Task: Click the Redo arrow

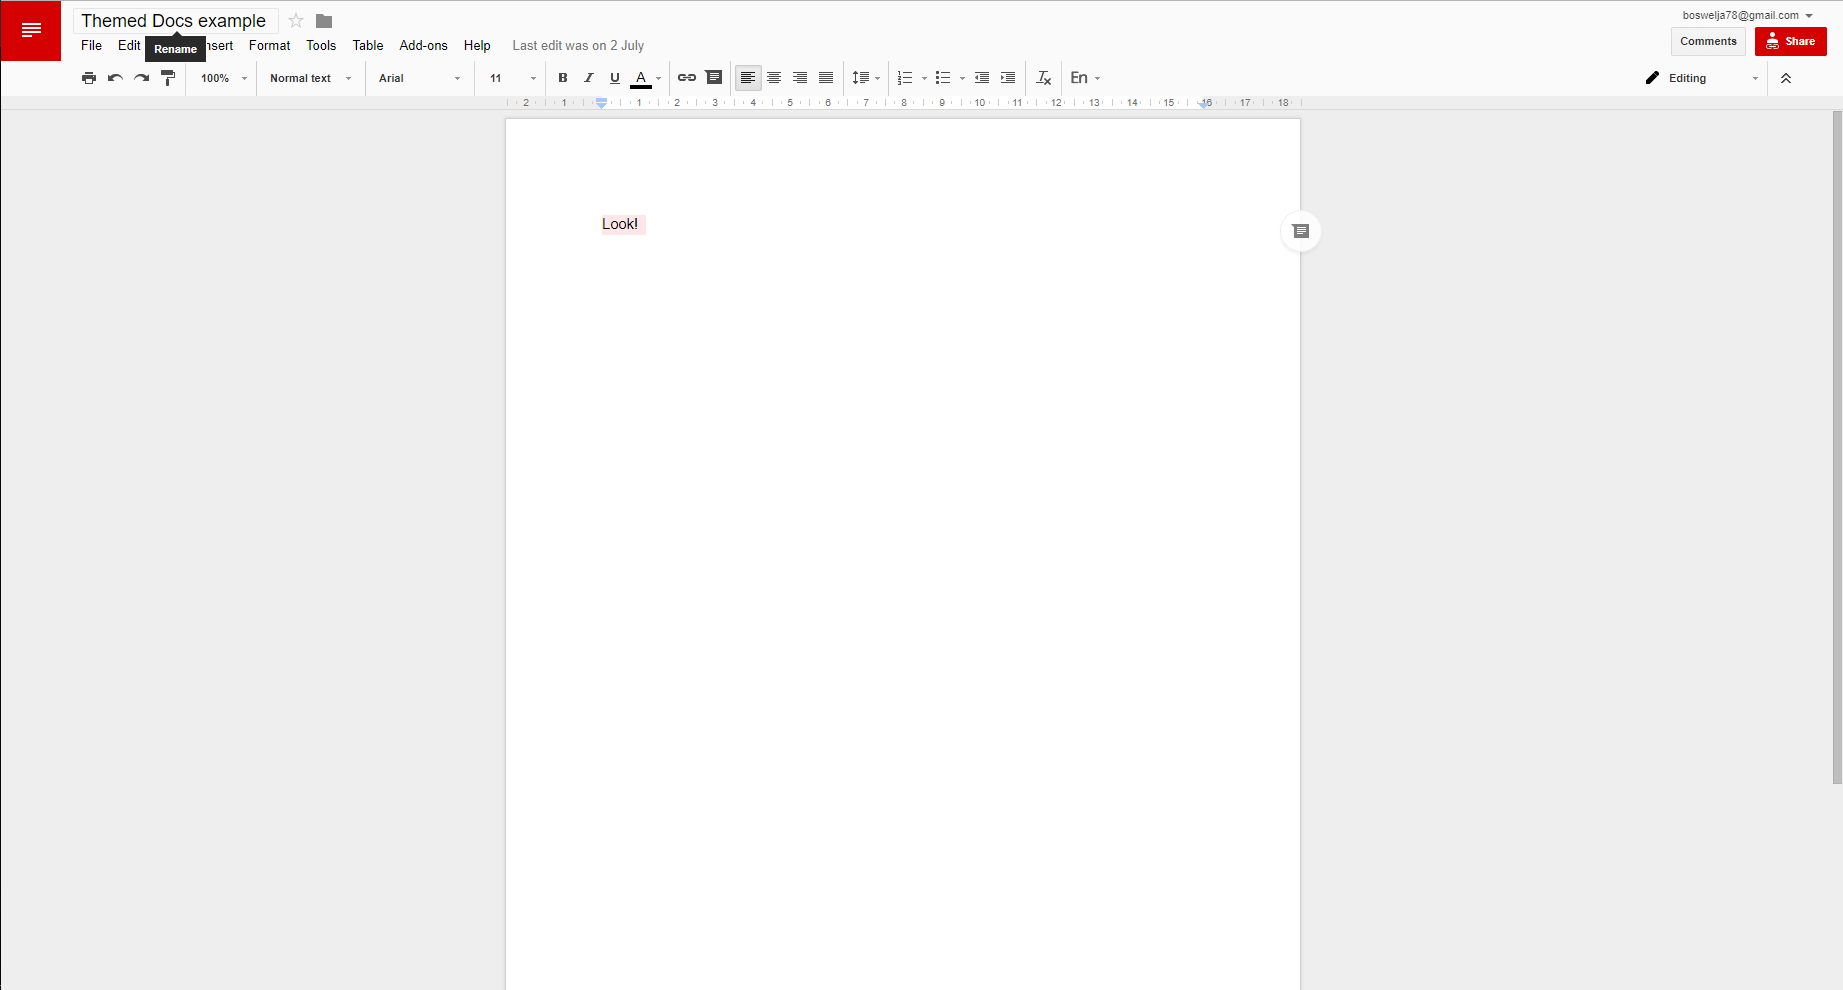Action: [x=142, y=78]
